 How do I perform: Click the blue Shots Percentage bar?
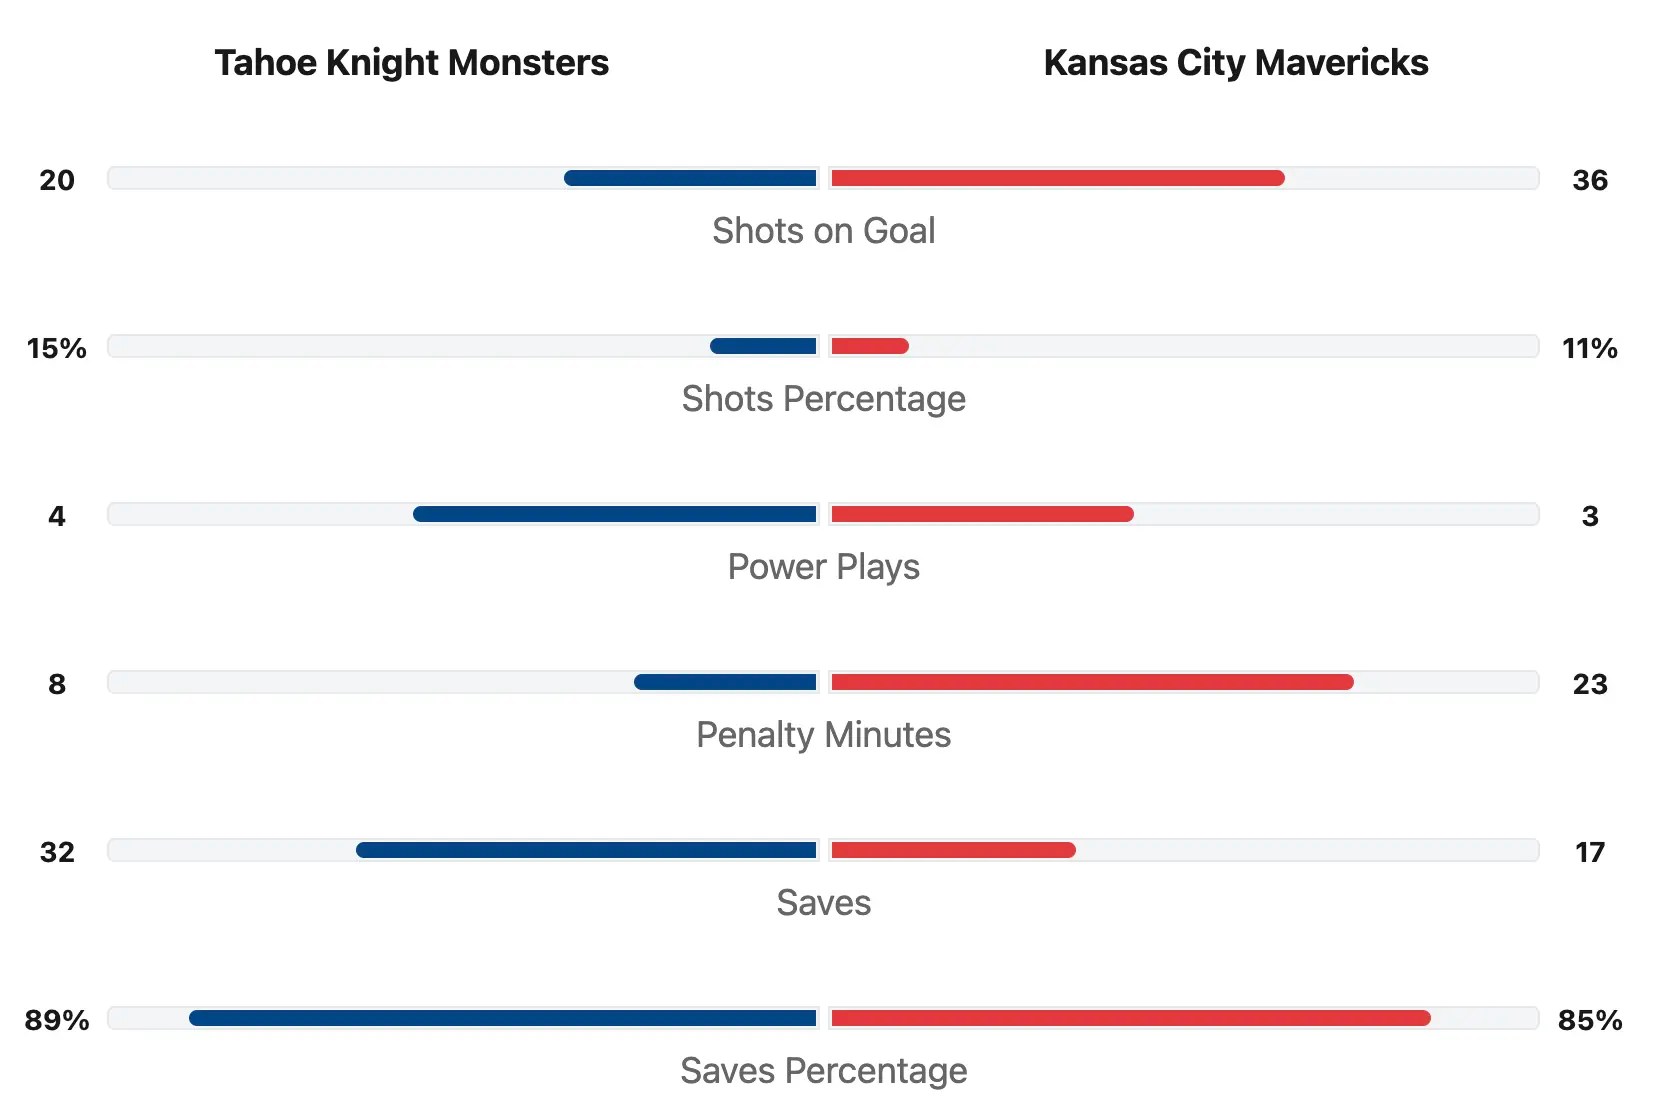tap(763, 347)
